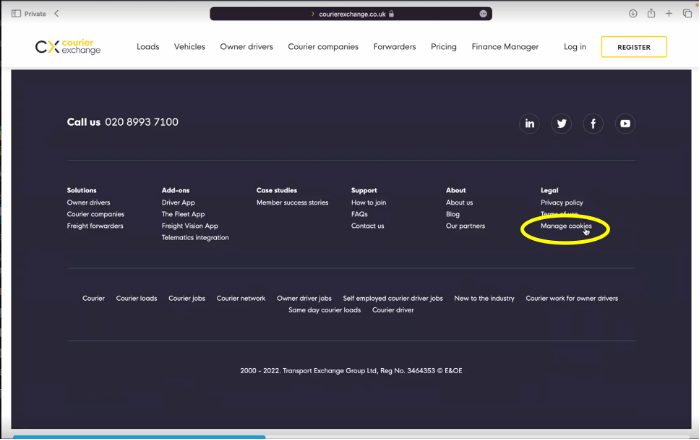Open the LinkedIn social icon
Viewport: 700px width, 440px height.
529,124
